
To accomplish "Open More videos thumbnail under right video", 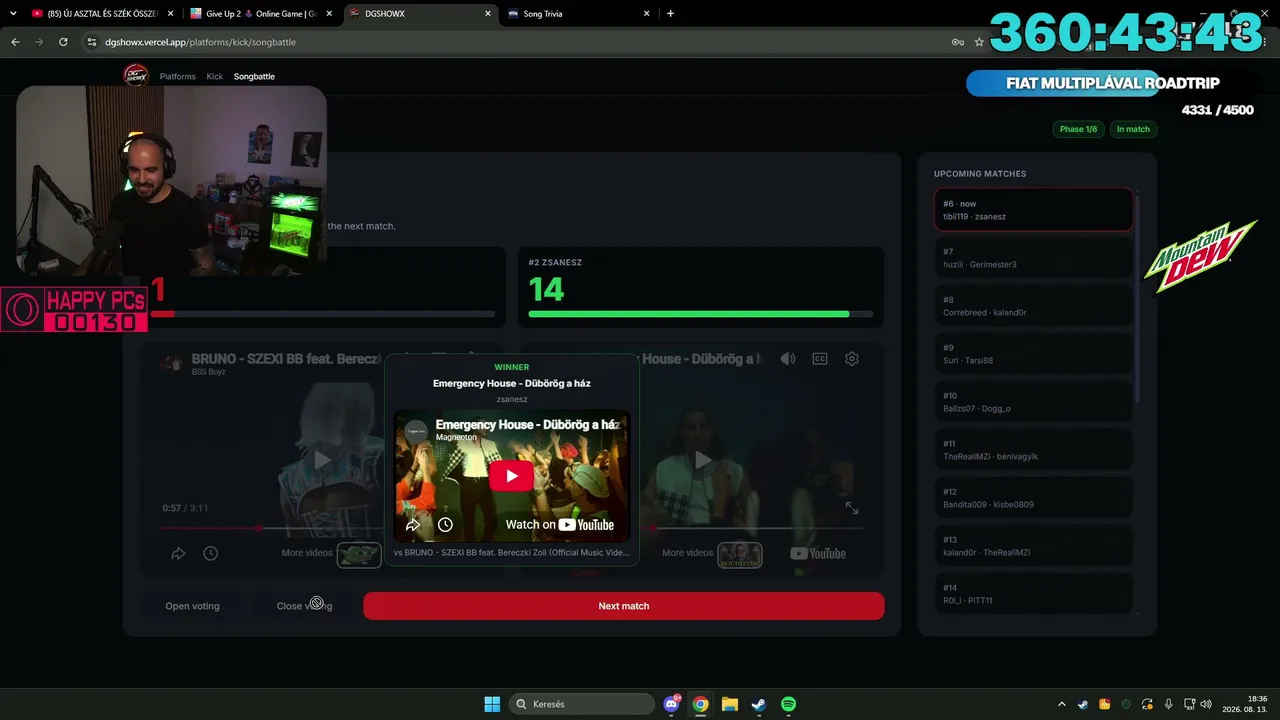I will pos(740,555).
